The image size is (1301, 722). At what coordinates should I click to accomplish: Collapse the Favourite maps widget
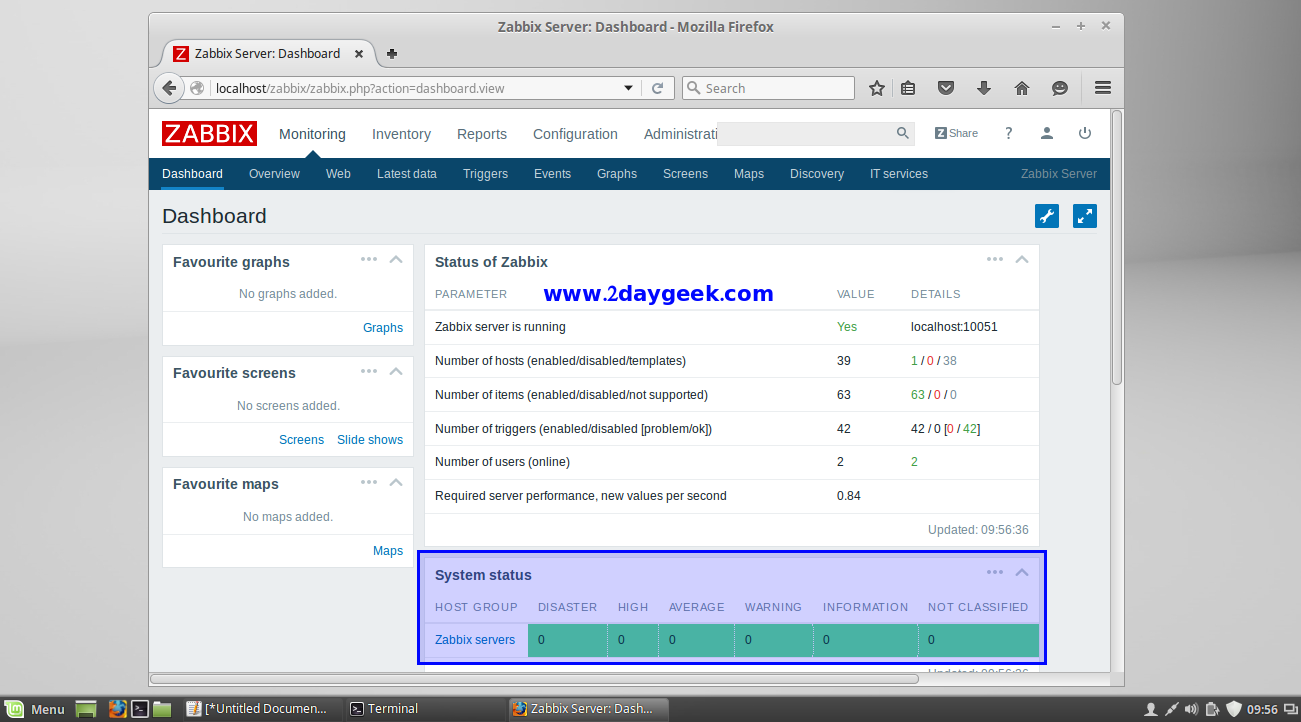click(396, 481)
